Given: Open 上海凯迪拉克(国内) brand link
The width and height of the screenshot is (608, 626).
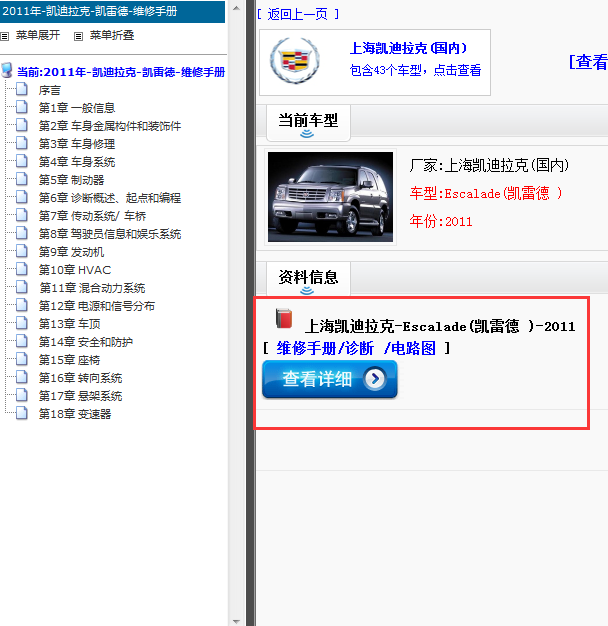Looking at the screenshot, I should (408, 48).
